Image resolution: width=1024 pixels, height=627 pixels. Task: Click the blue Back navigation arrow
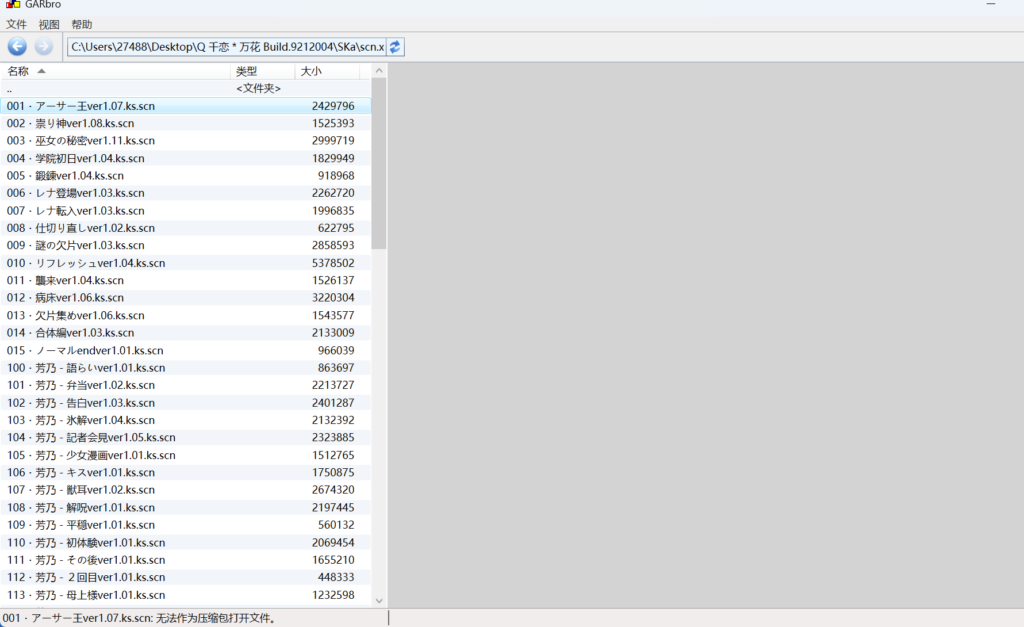coord(17,46)
